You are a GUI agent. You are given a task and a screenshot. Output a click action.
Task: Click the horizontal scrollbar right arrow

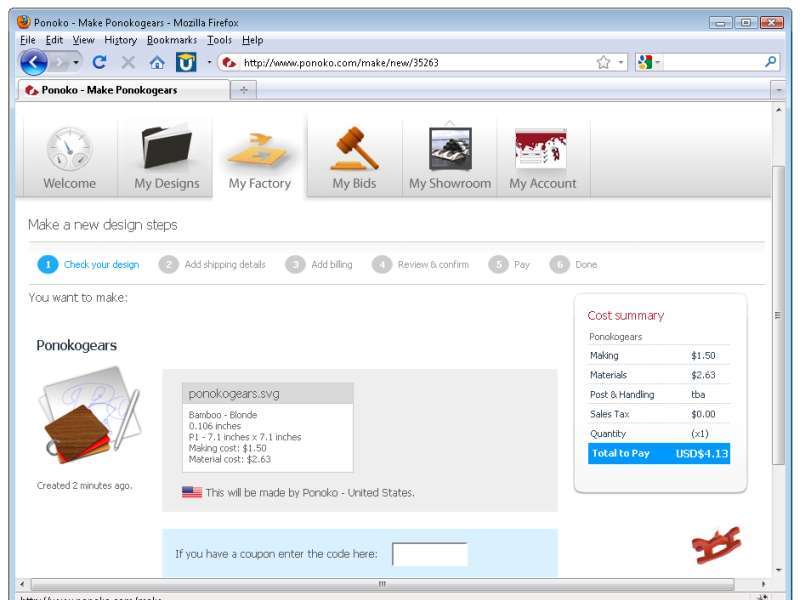point(763,584)
